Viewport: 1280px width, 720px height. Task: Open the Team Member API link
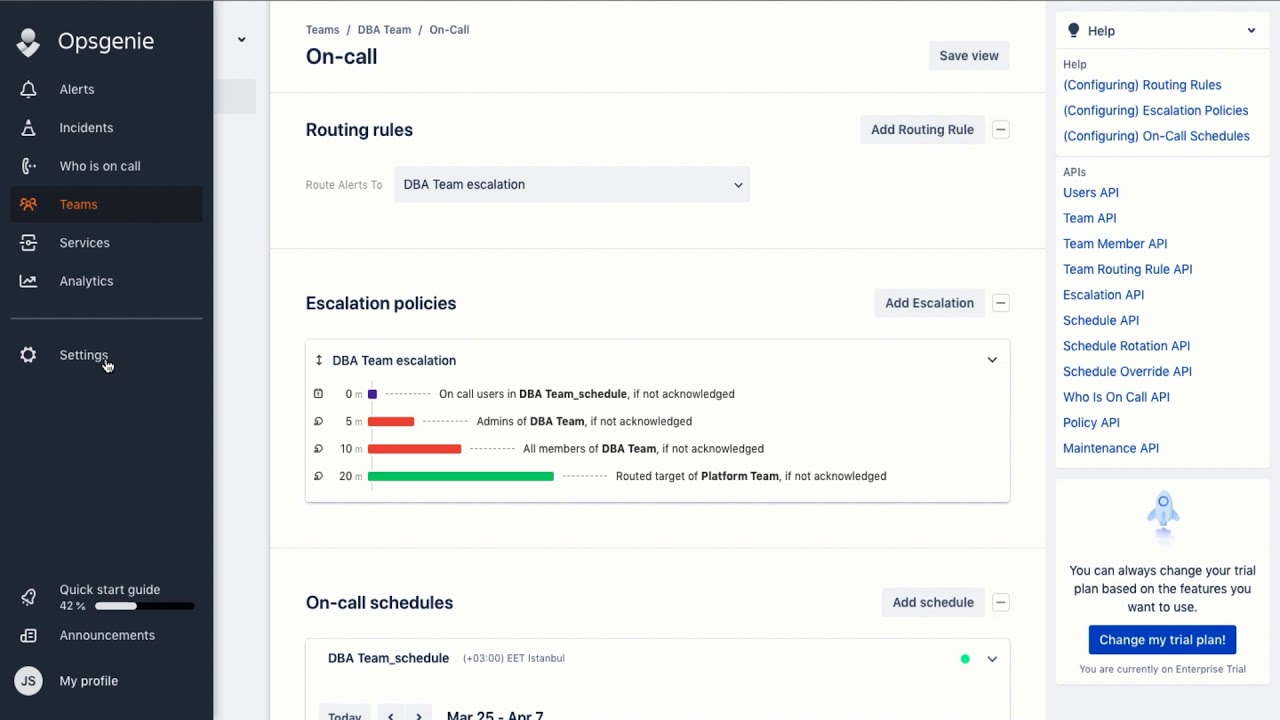(x=1115, y=244)
